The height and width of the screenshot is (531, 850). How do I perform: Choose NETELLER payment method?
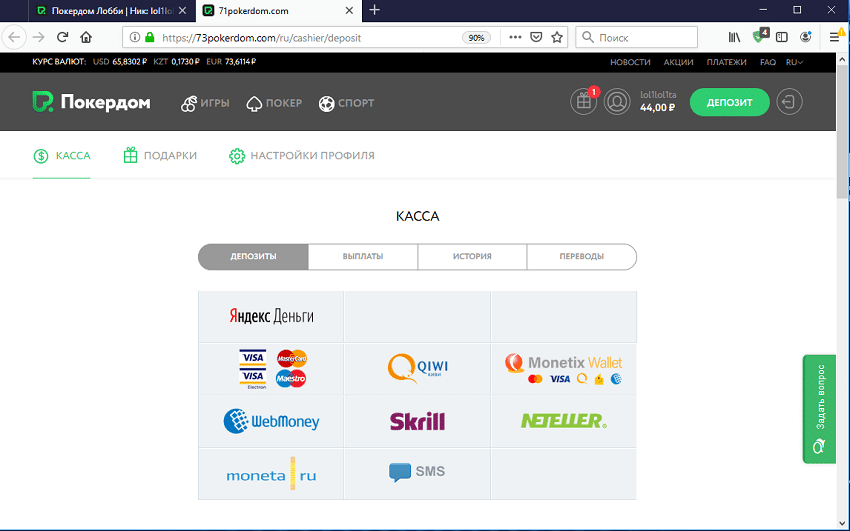[x=564, y=421]
